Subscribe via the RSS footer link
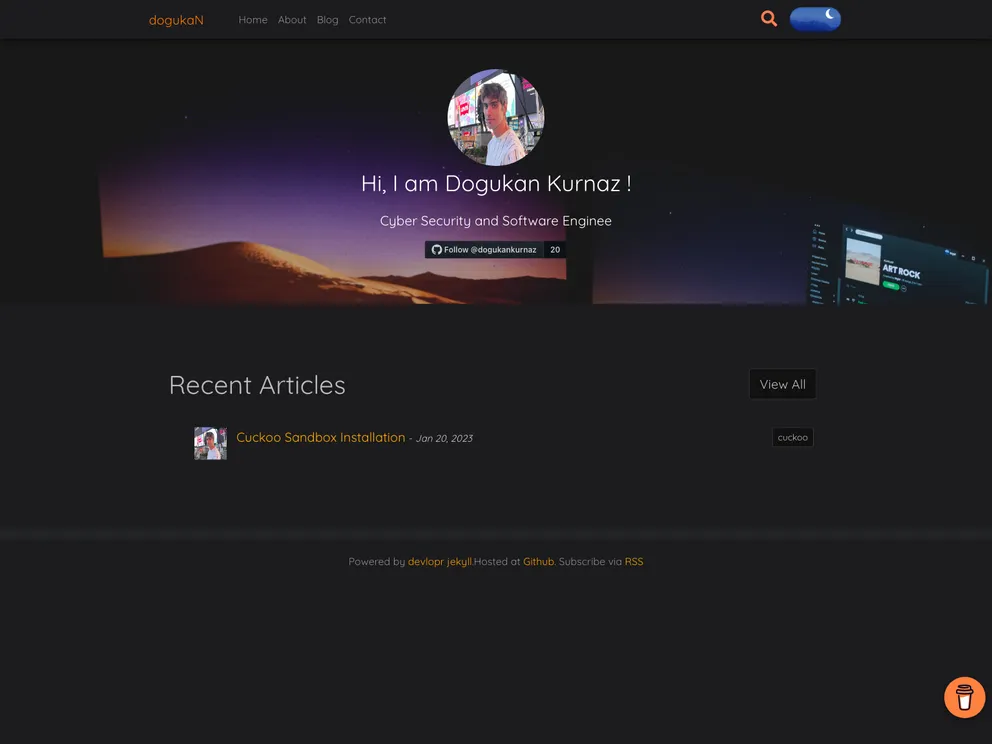 (634, 562)
